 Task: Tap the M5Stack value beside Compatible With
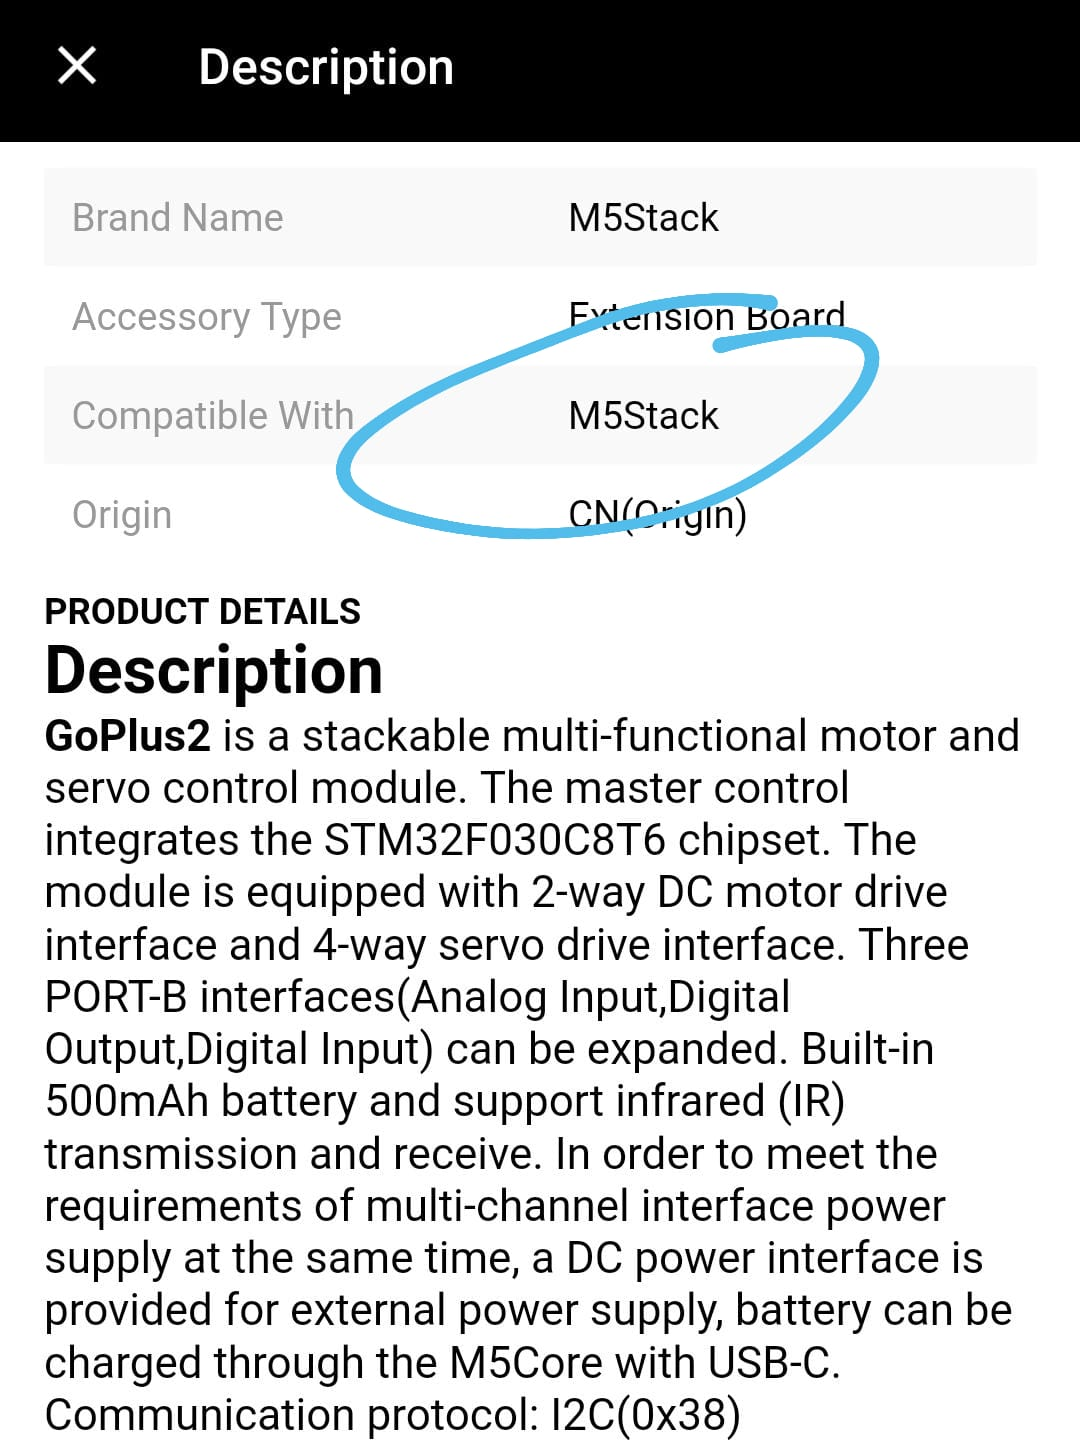coord(643,415)
